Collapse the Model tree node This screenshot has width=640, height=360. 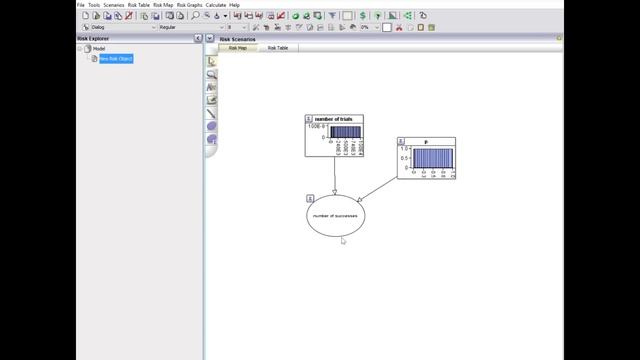pyautogui.click(x=80, y=49)
